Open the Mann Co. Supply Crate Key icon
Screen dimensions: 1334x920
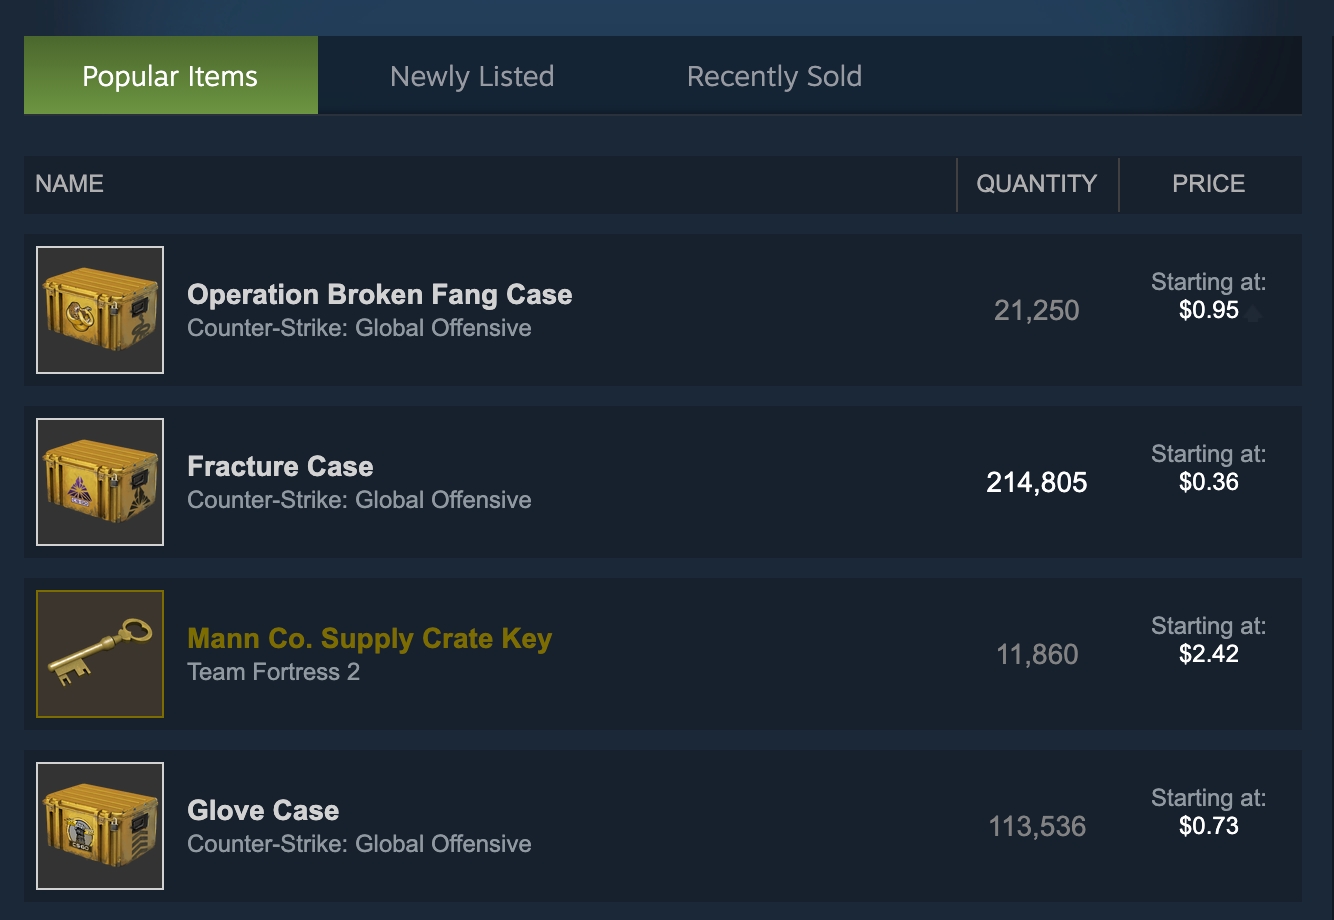[100, 654]
